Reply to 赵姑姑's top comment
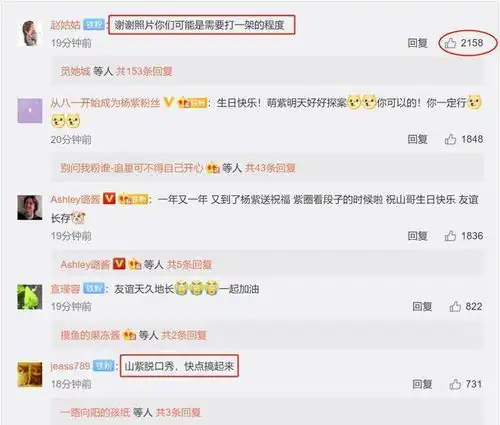 coord(417,43)
